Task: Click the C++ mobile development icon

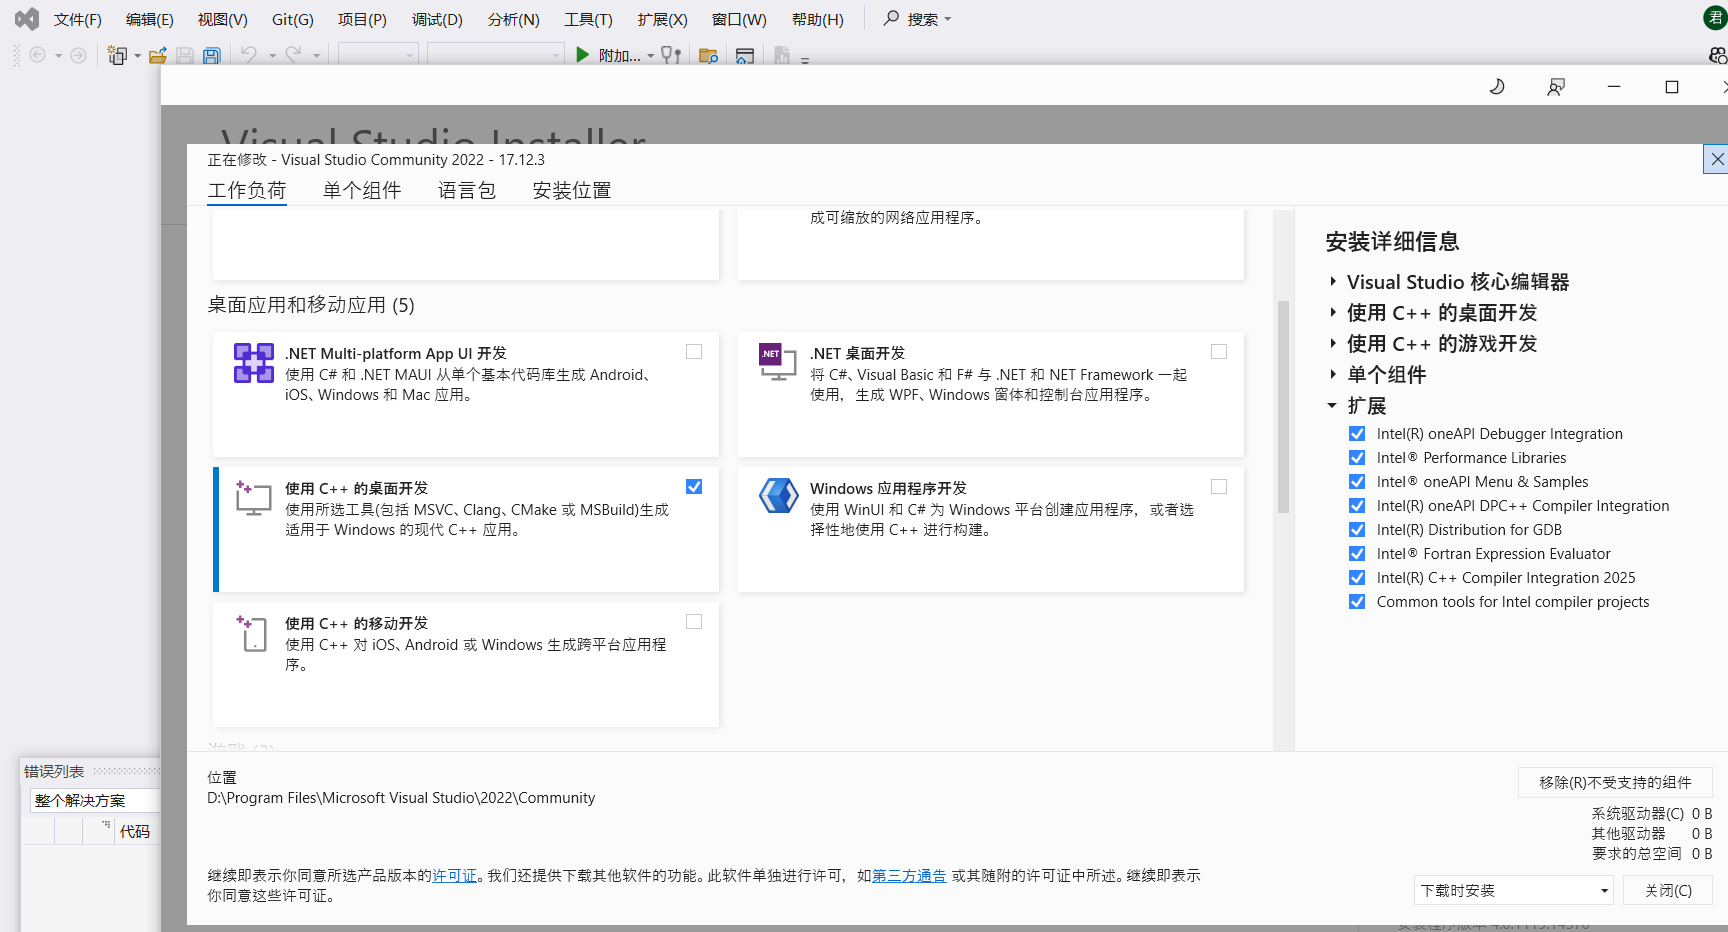Action: (x=253, y=633)
